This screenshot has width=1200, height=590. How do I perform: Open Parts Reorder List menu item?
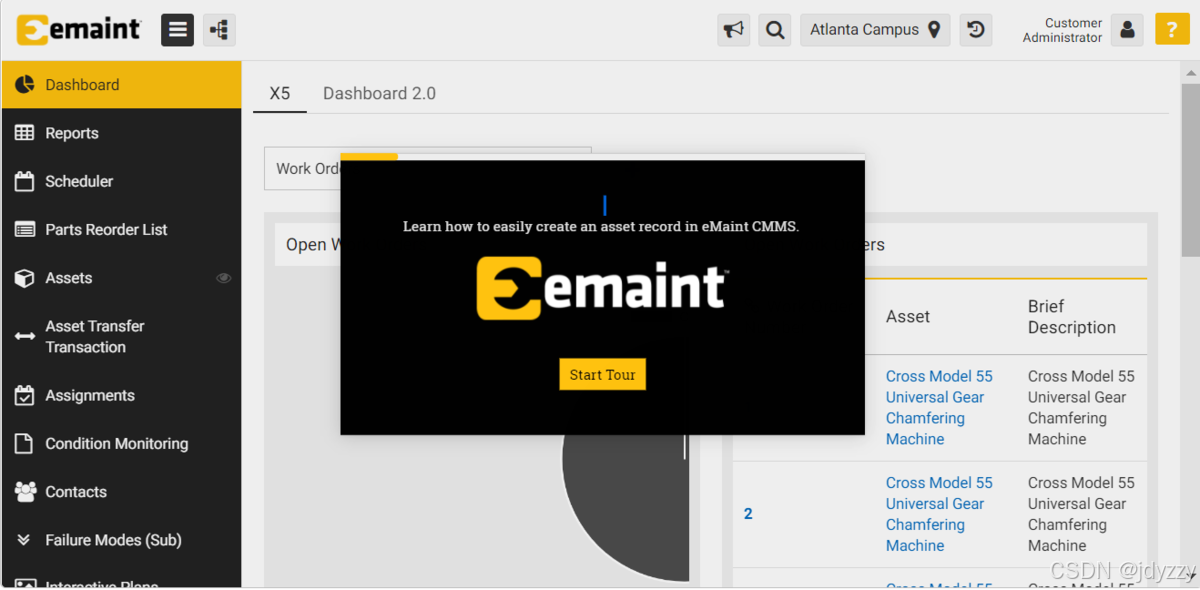tap(121, 229)
